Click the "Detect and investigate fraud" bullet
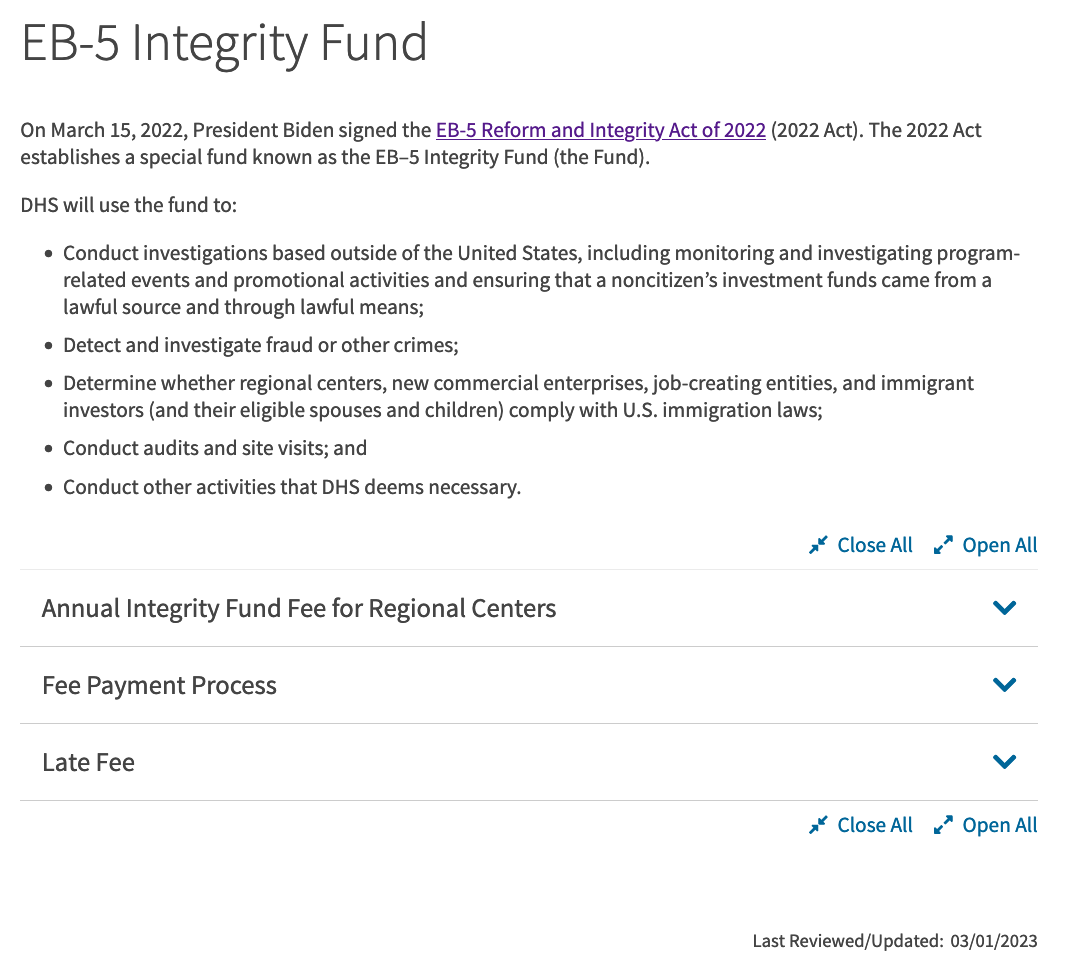The width and height of the screenshot is (1068, 976). [260, 346]
